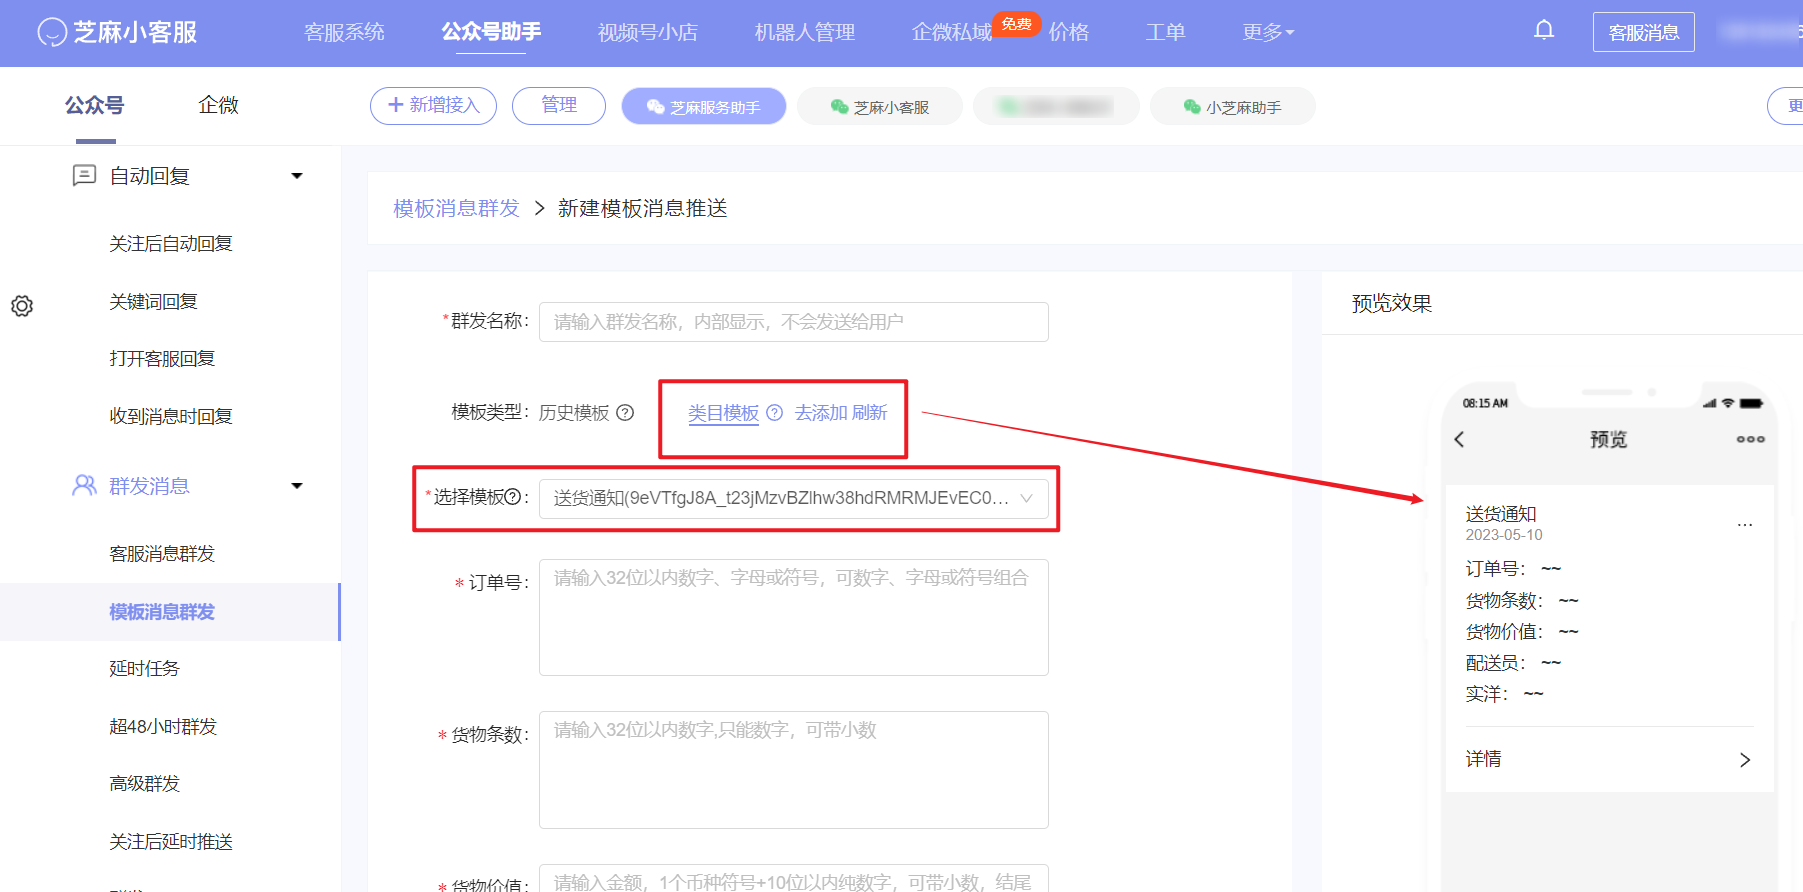Click the 货物价值 input field
Viewport: 1803px width, 892px height.
(x=794, y=878)
